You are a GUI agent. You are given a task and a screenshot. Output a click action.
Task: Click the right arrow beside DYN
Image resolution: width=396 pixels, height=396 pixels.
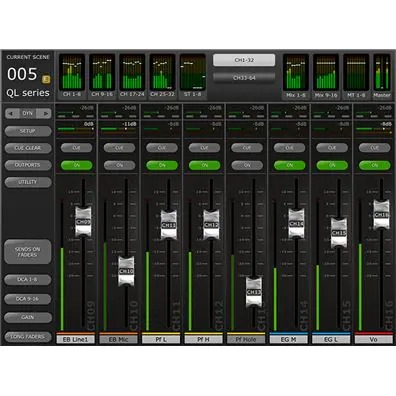coord(46,114)
